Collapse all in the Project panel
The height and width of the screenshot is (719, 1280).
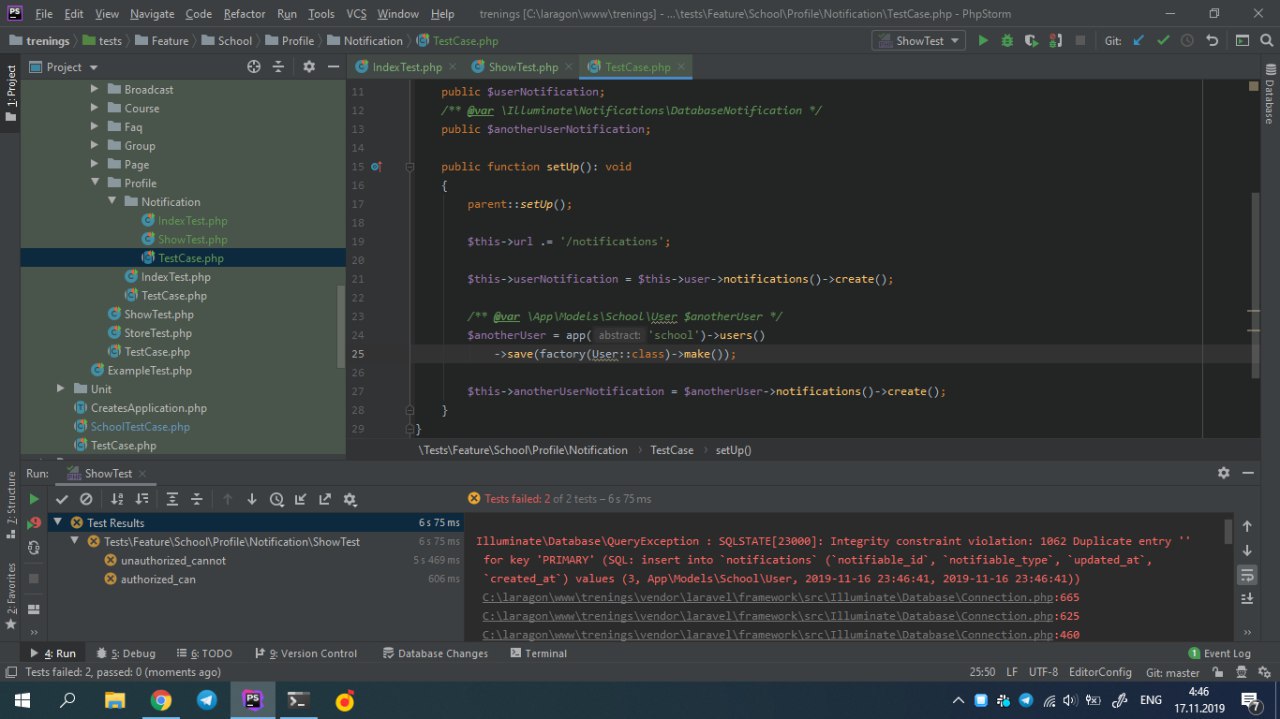tap(278, 67)
